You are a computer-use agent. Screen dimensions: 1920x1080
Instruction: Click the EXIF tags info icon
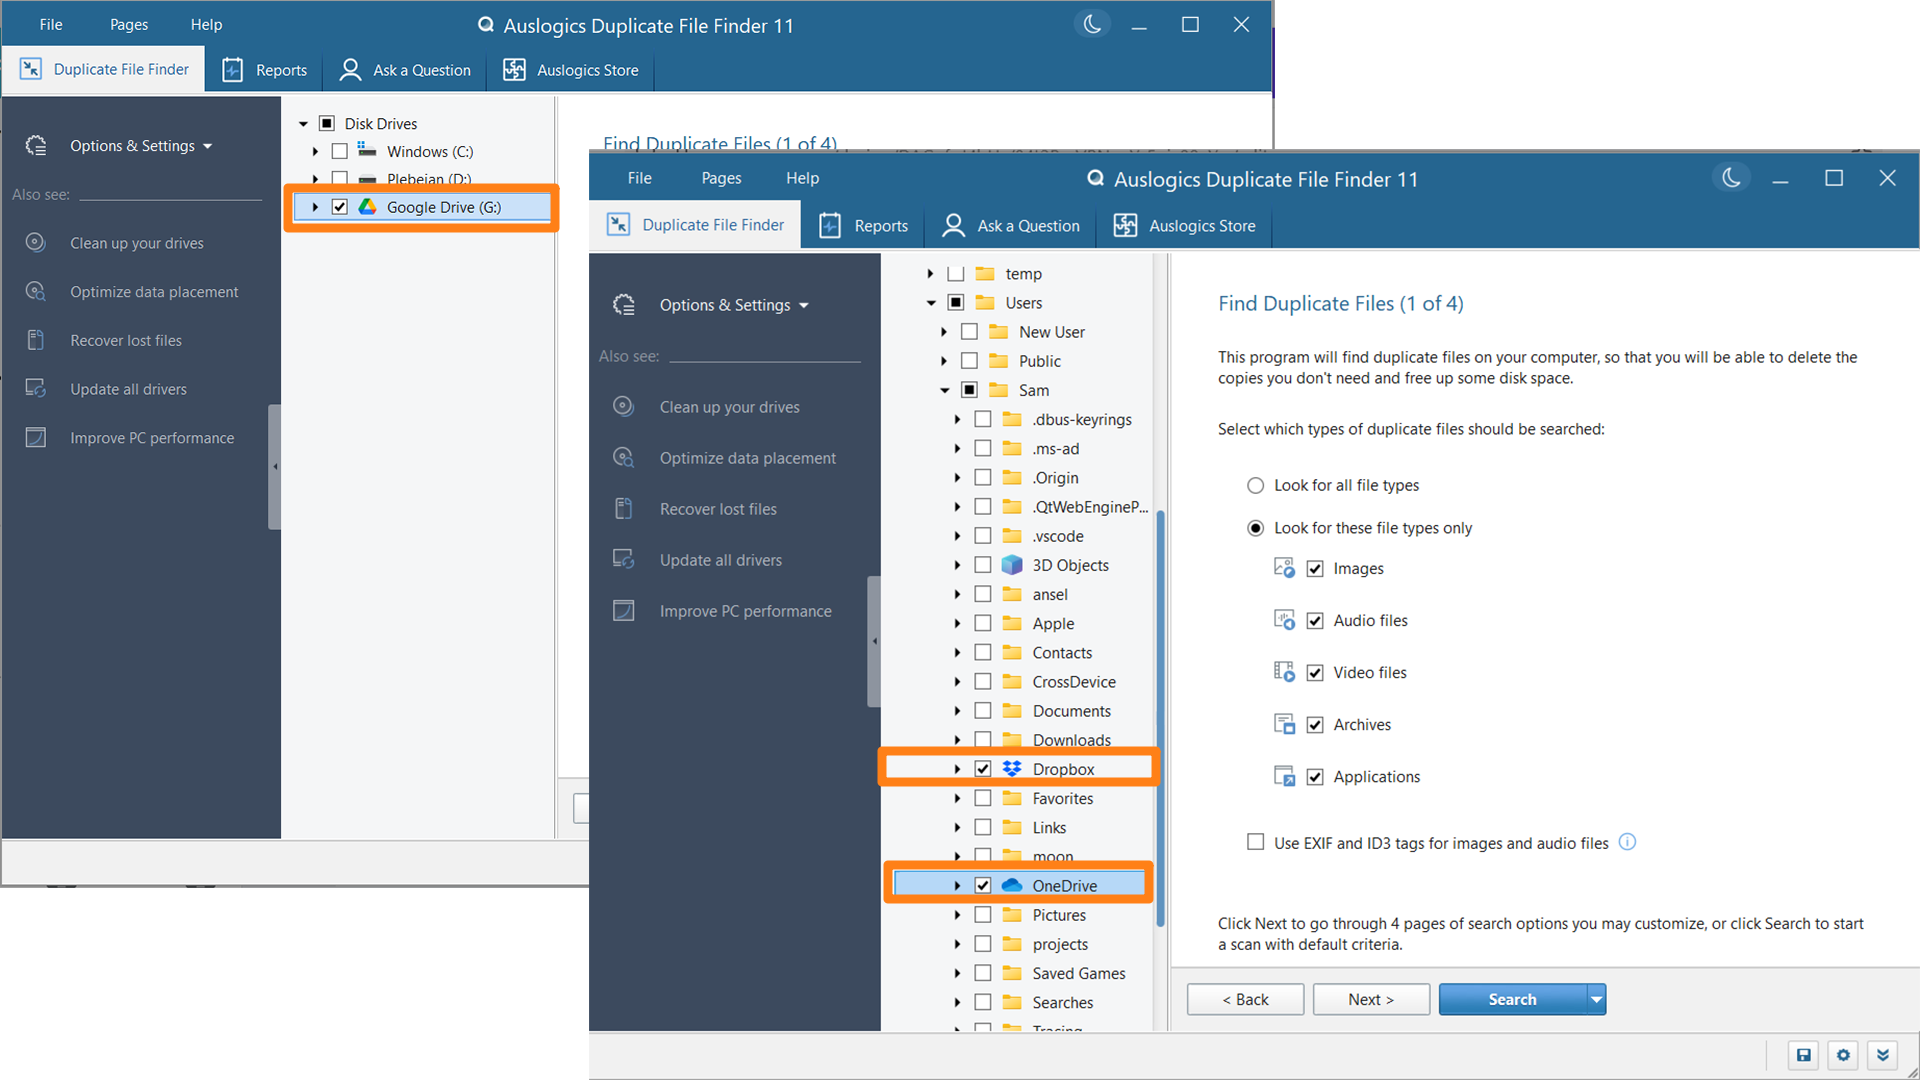[1627, 842]
